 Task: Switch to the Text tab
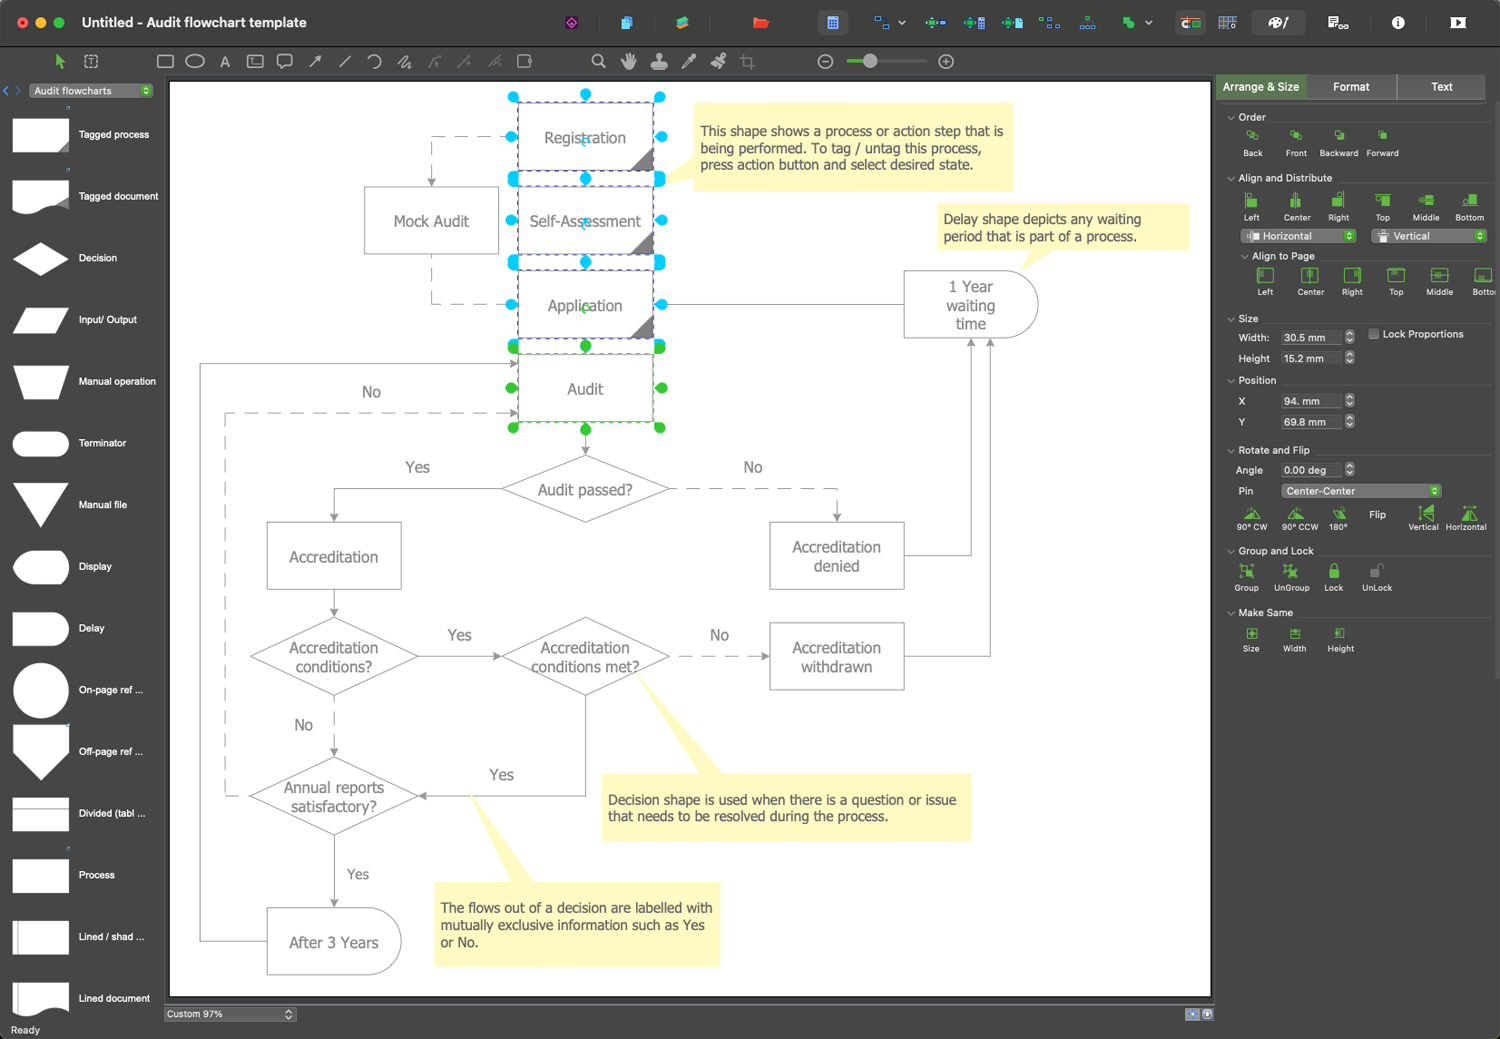pyautogui.click(x=1441, y=87)
